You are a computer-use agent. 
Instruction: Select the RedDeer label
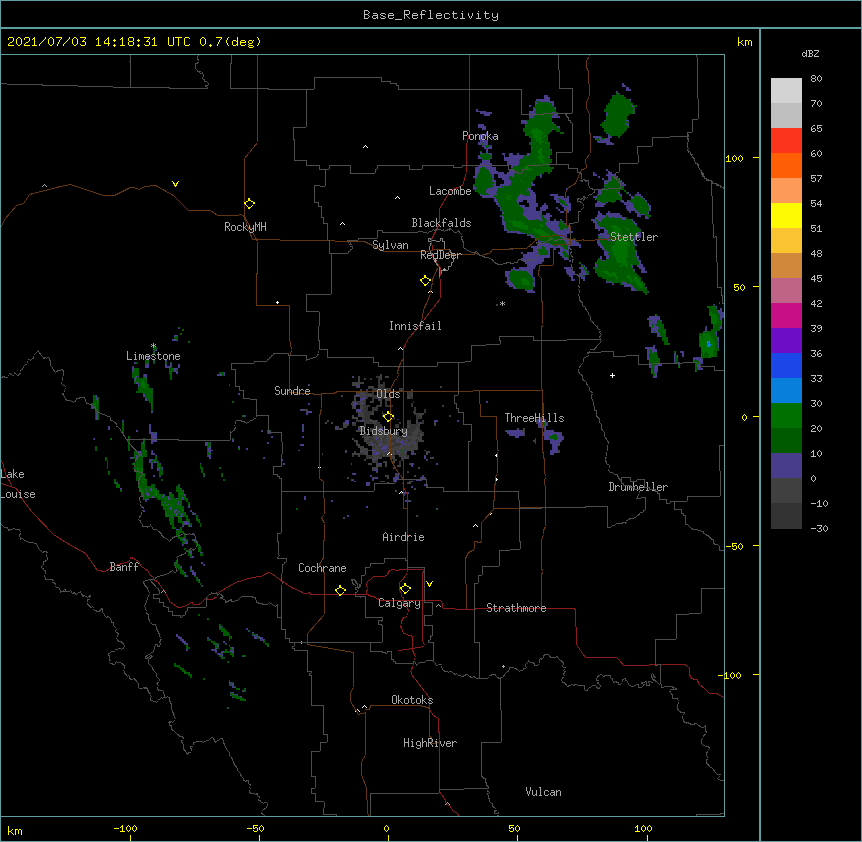pos(440,255)
